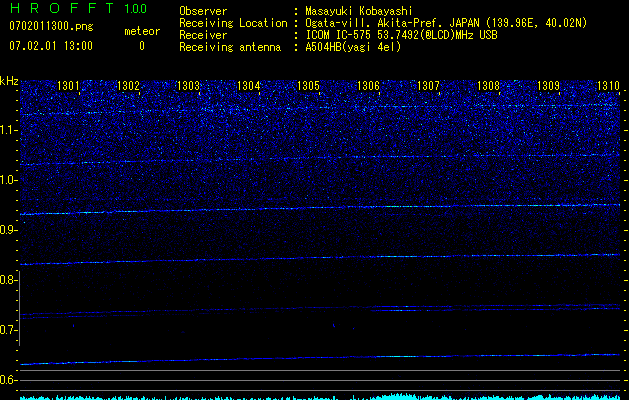Click the date stamp 07.02.01 13:00

point(51,46)
